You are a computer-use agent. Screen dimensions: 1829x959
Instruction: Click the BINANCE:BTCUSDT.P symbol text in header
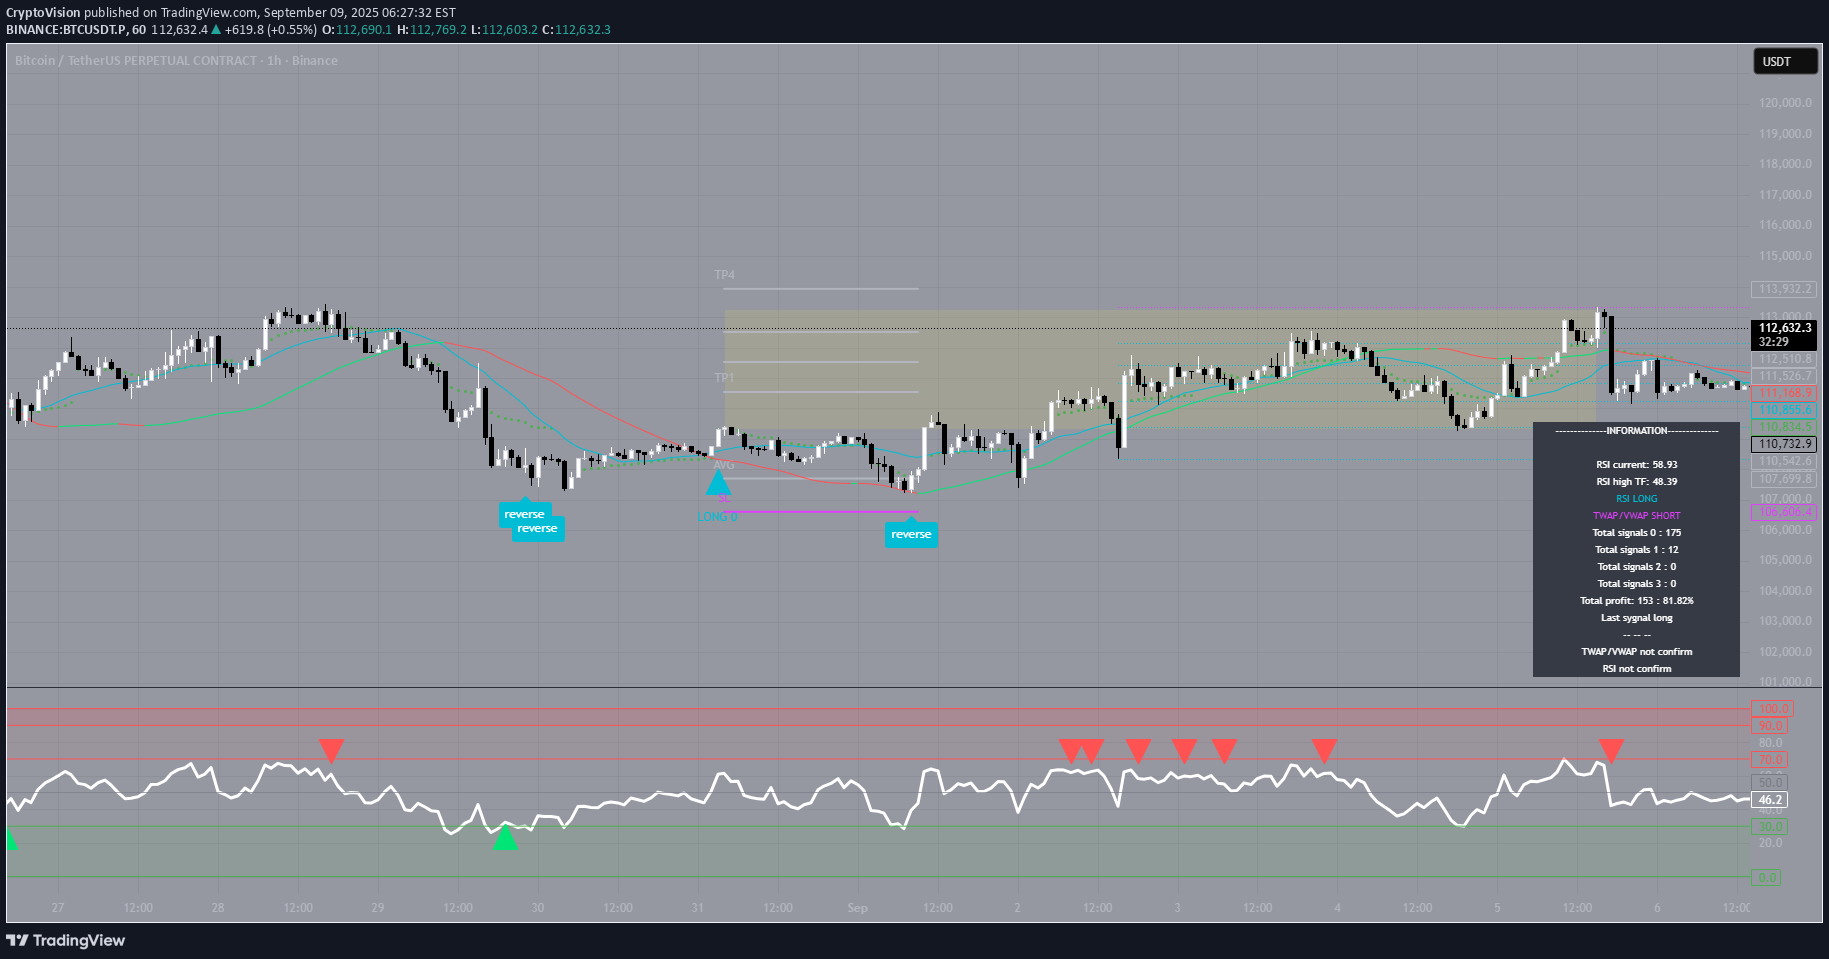[66, 30]
